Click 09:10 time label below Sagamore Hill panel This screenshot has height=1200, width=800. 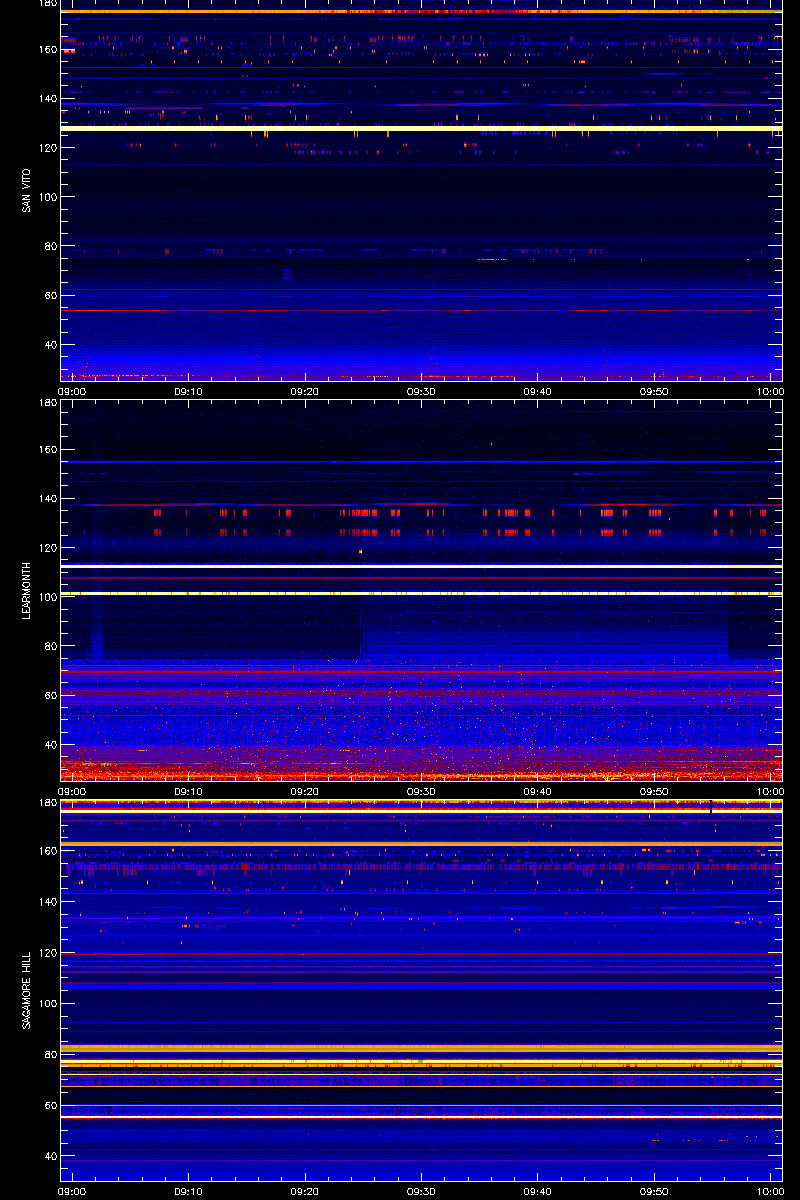[x=188, y=1191]
